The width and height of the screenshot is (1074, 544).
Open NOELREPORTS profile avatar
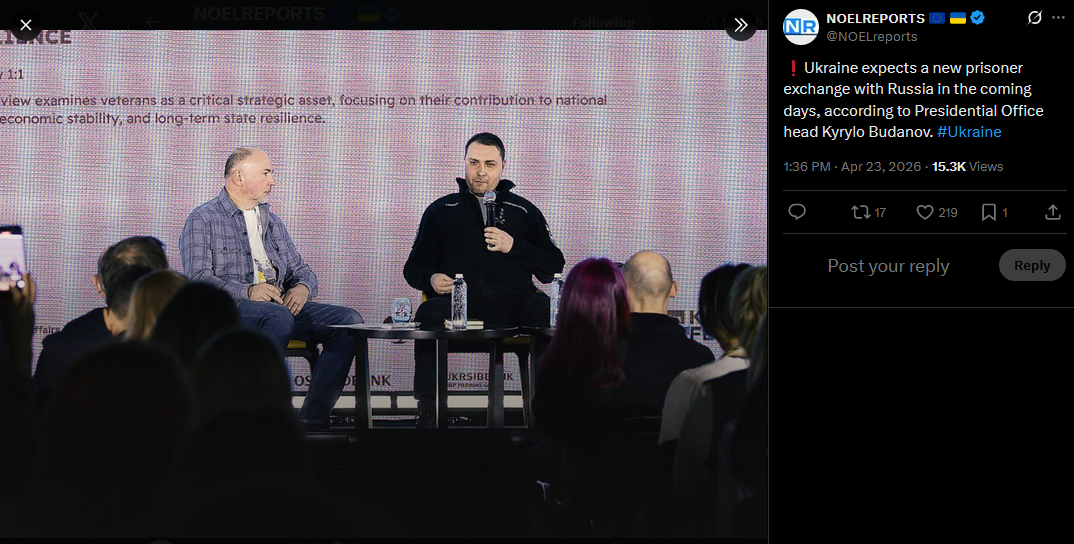click(x=801, y=27)
